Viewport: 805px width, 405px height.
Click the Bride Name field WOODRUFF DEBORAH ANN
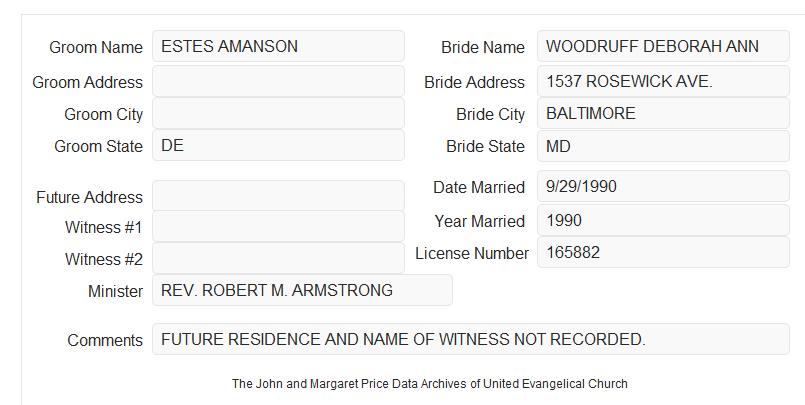663,46
